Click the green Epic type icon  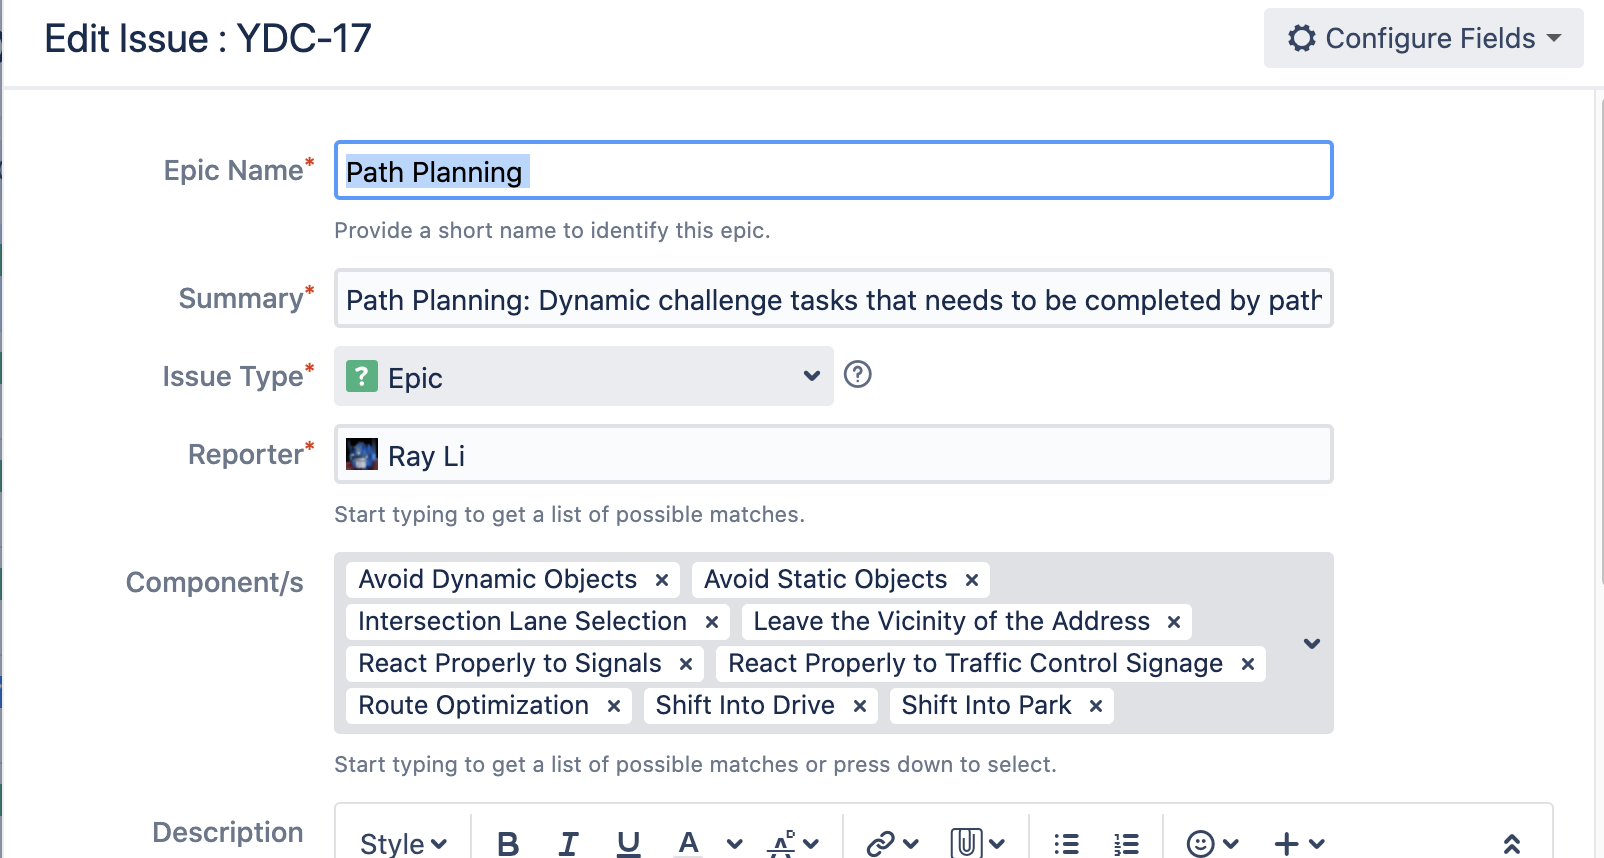362,376
